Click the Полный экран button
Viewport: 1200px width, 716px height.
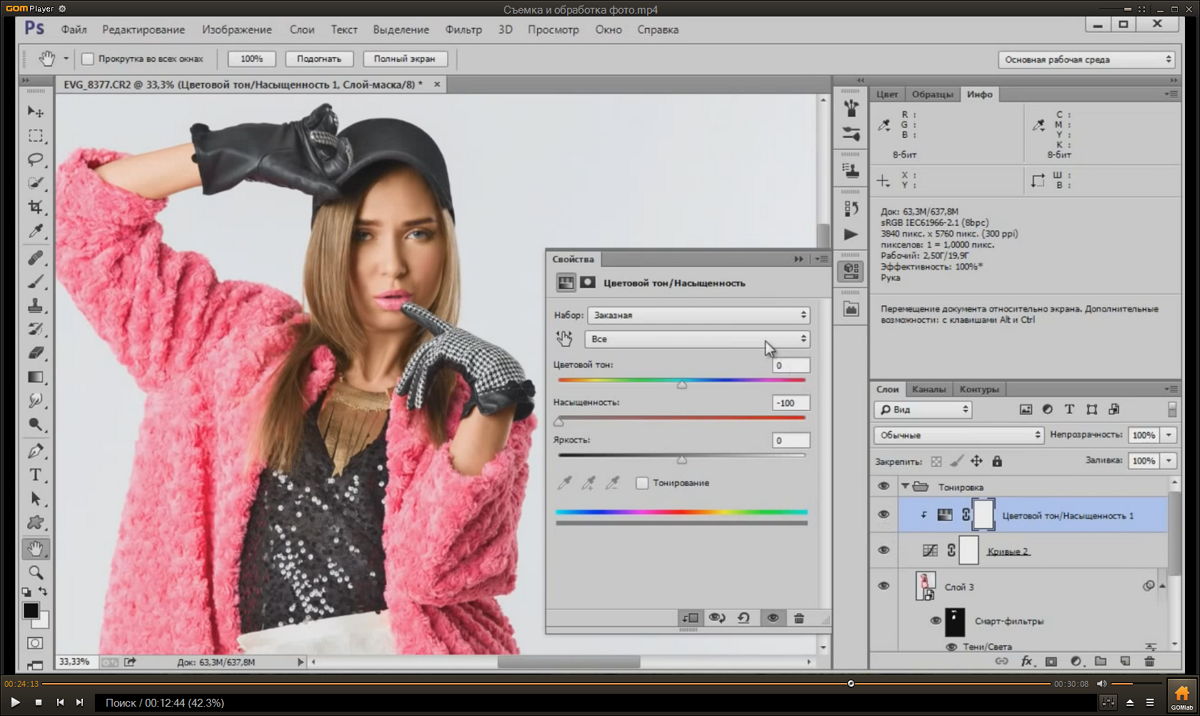point(404,59)
